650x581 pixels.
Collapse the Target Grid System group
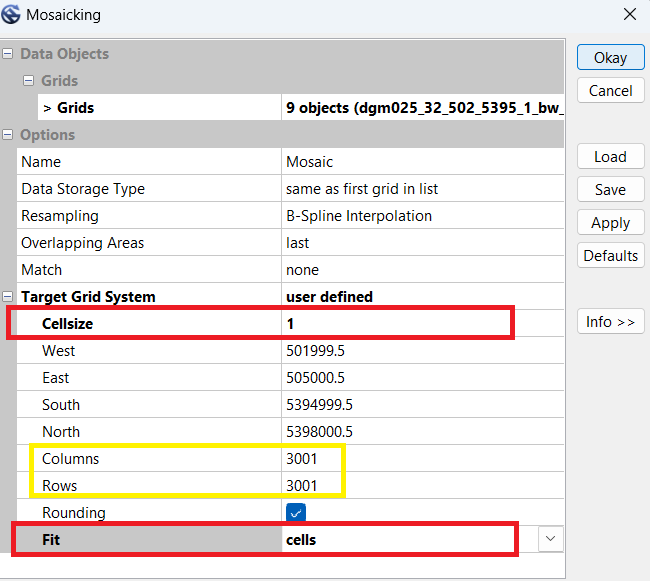point(8,297)
